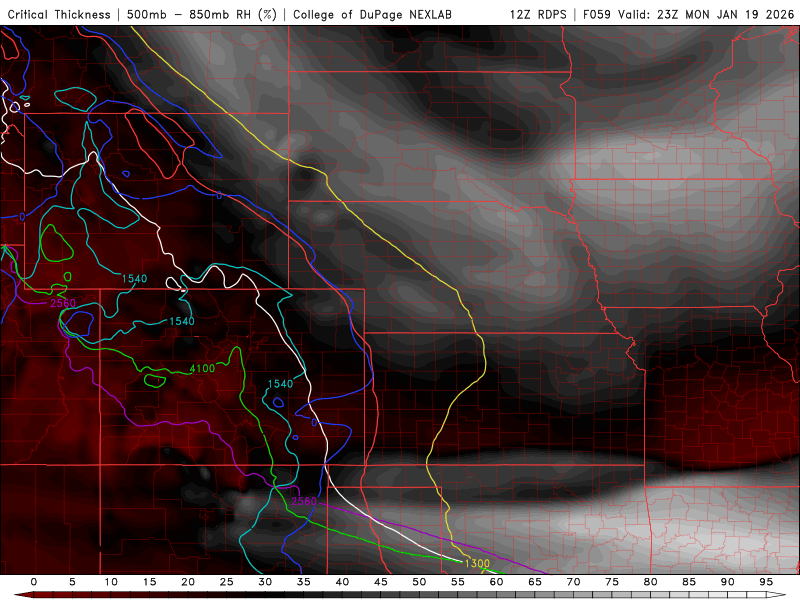Click the "F059 Valid: 23Z MON JAN 19 2026" text
The width and height of the screenshot is (800, 600).
click(x=688, y=14)
